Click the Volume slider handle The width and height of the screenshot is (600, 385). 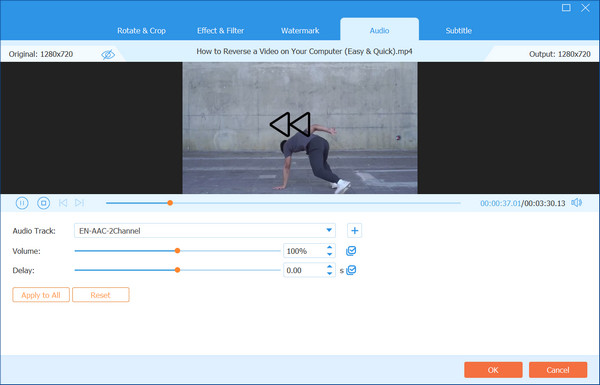(177, 251)
